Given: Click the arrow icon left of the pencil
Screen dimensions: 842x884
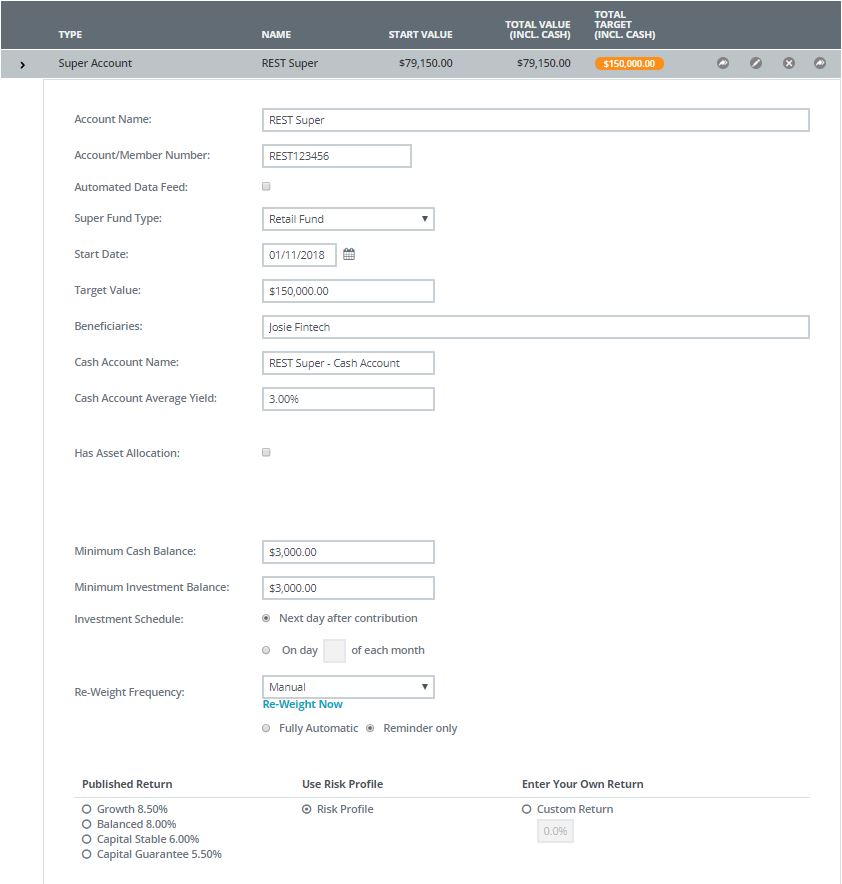Looking at the screenshot, I should (723, 63).
